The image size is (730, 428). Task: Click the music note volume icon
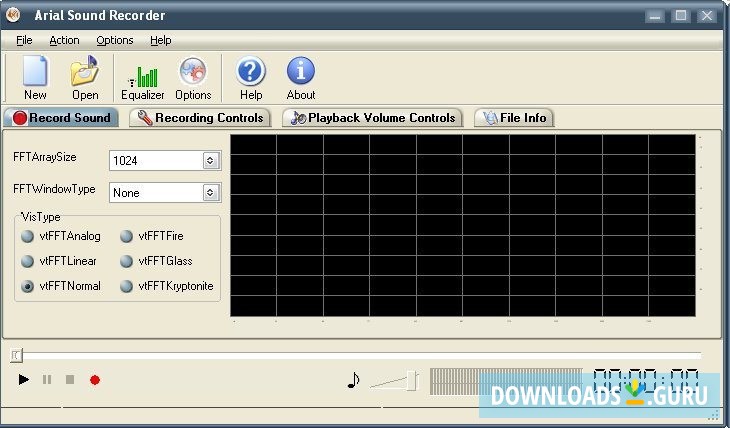(x=353, y=380)
